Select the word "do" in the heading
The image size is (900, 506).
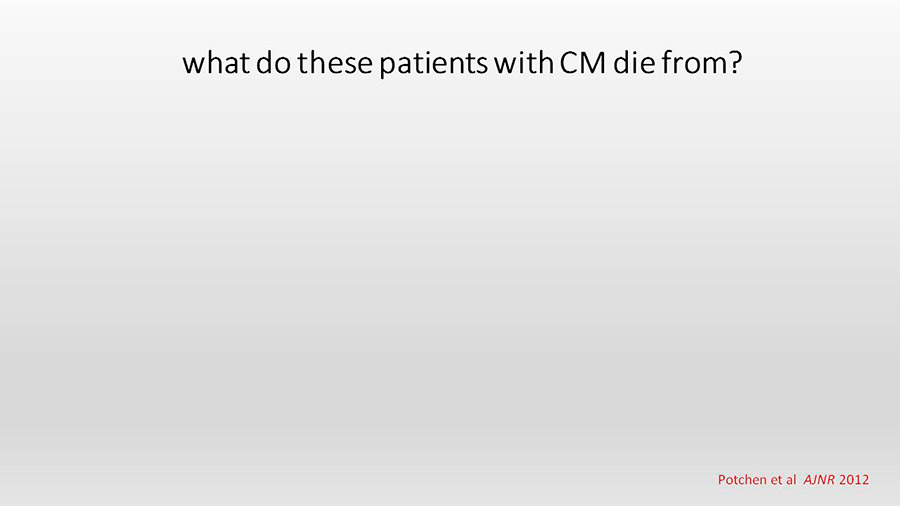(273, 62)
